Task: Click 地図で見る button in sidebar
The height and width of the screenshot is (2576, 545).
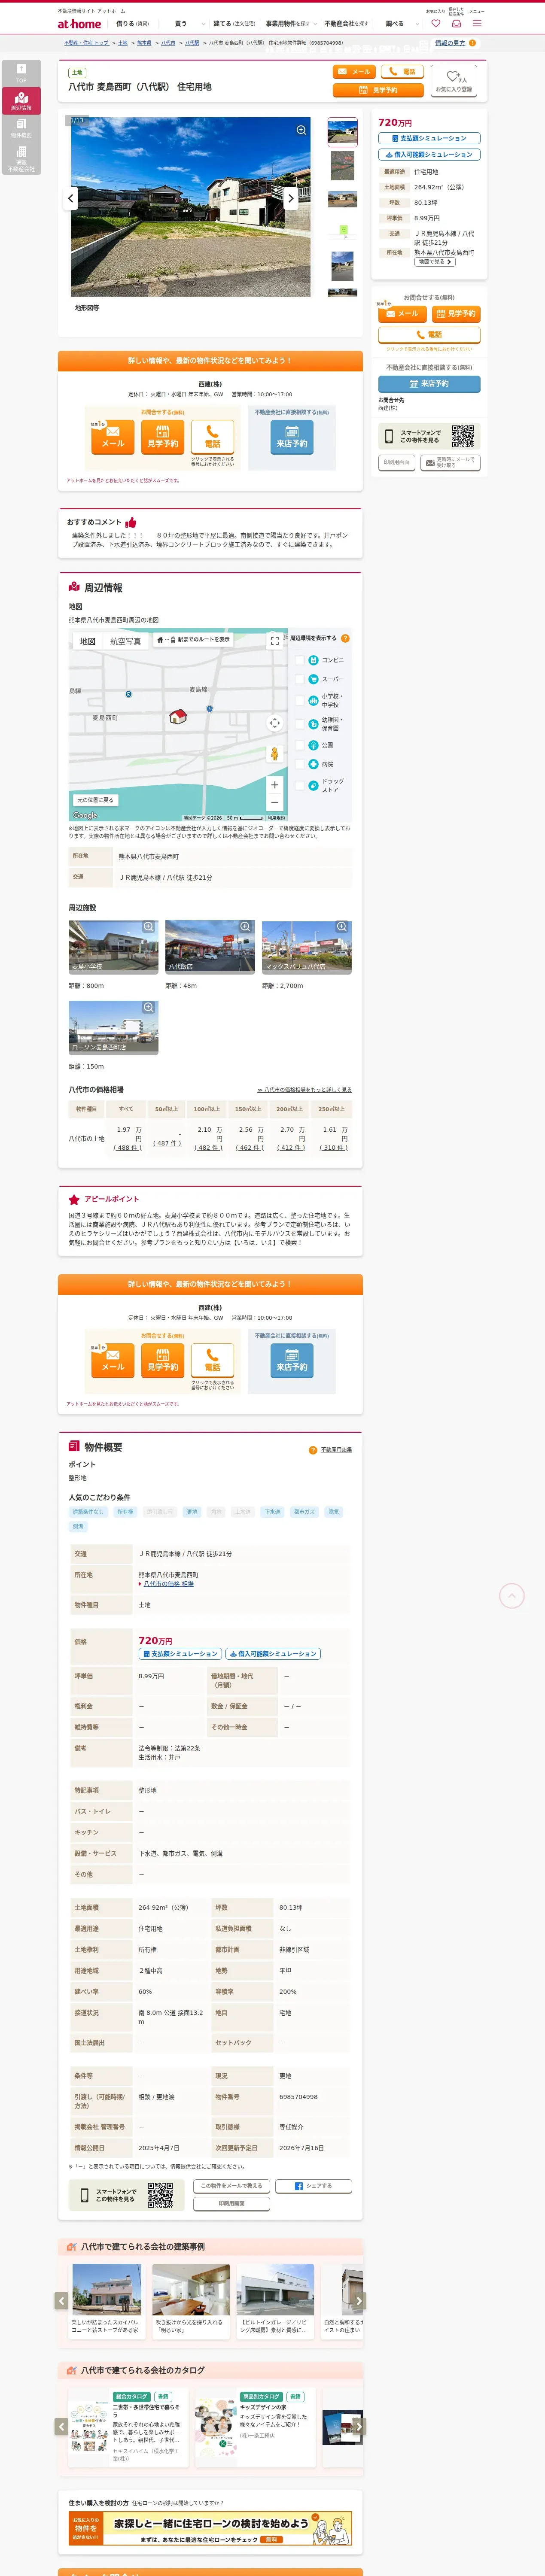Action: click(x=435, y=262)
